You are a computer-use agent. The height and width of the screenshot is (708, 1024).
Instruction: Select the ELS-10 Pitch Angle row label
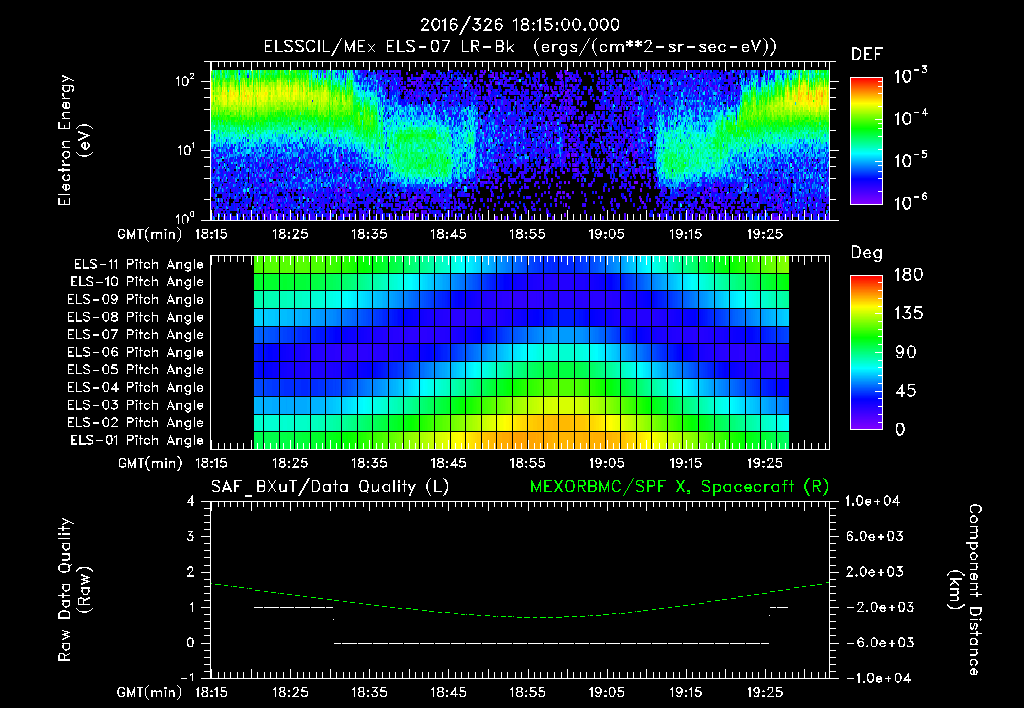(x=137, y=282)
